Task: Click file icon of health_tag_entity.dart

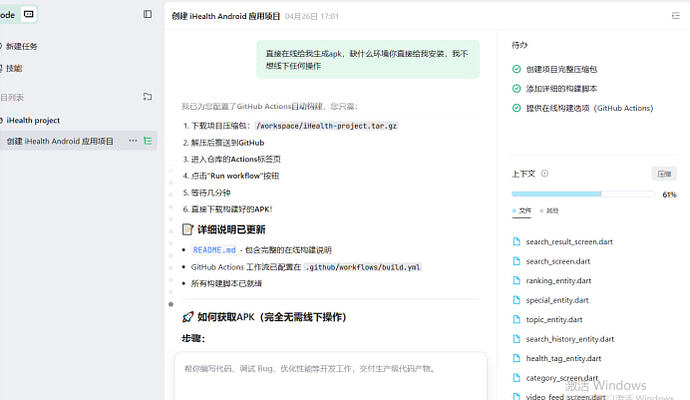Action: (x=517, y=358)
